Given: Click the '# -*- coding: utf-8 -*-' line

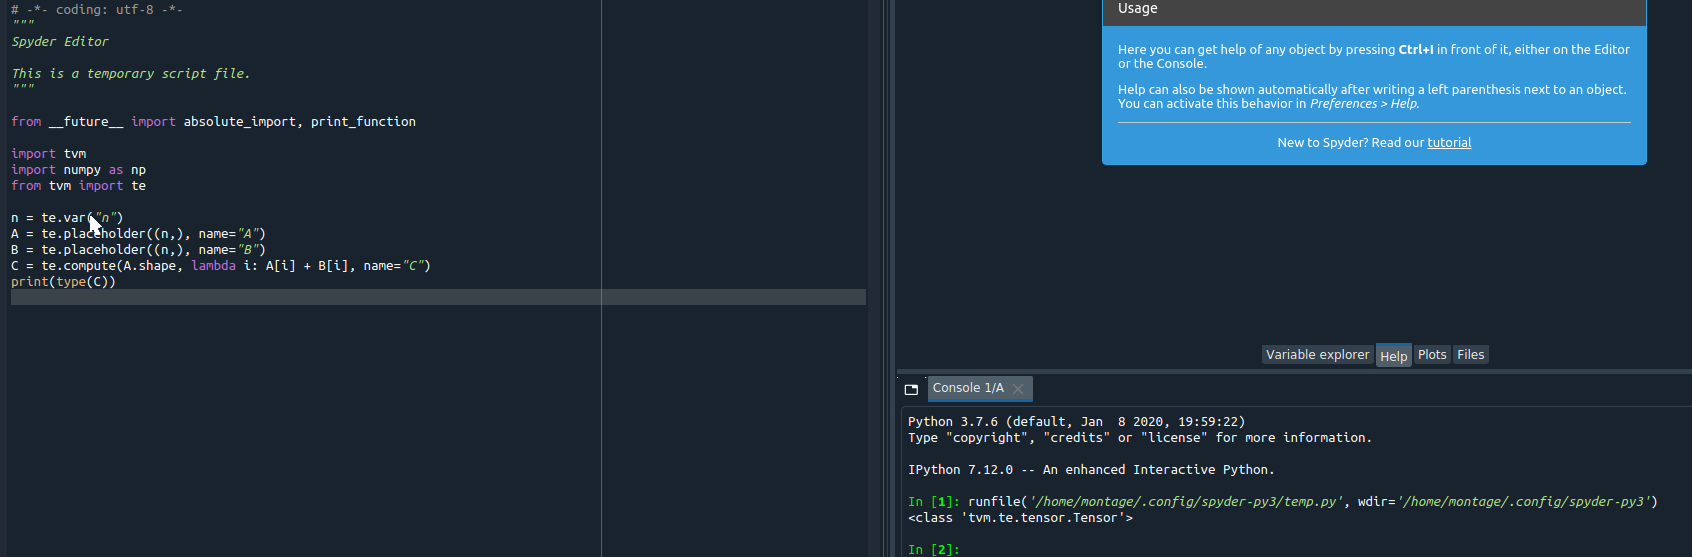Looking at the screenshot, I should (97, 10).
